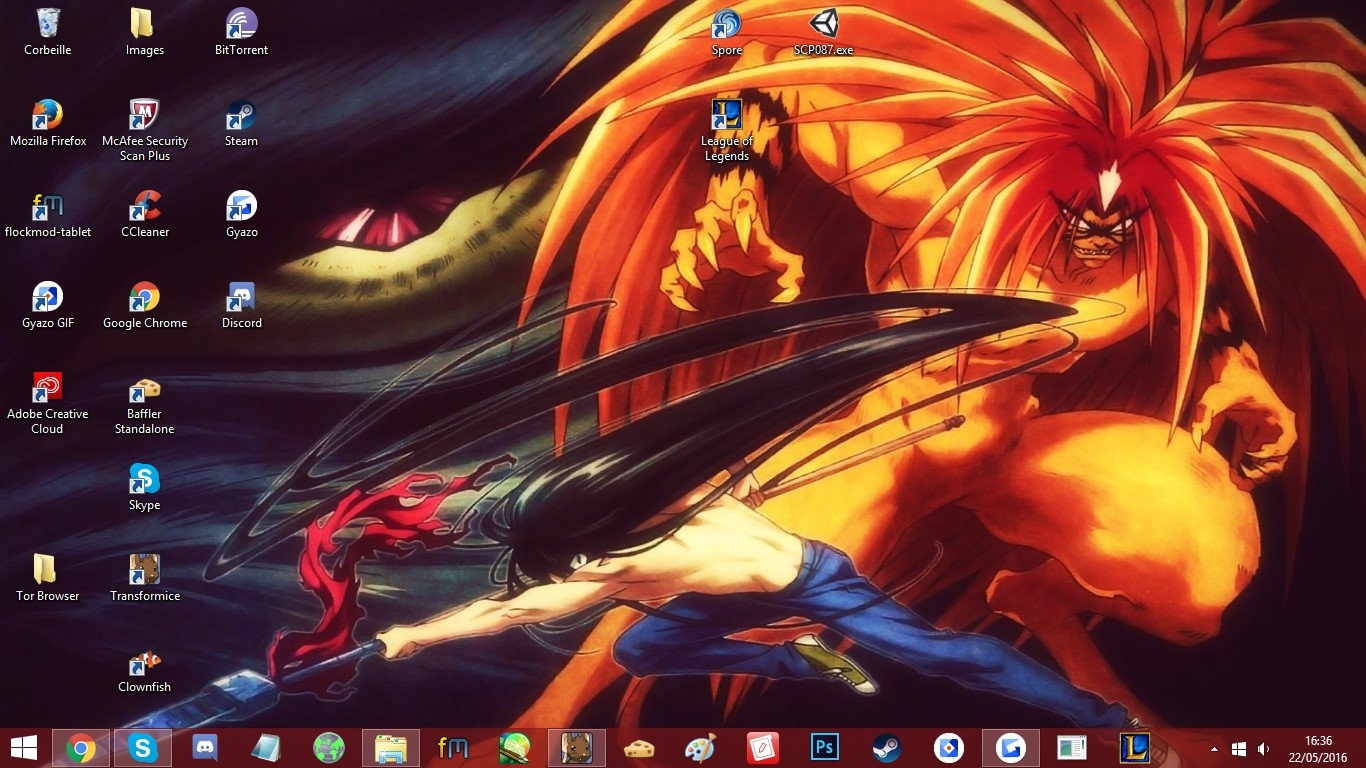Select the Discord desktop shortcut
This screenshot has height=768, width=1366.
[x=241, y=305]
